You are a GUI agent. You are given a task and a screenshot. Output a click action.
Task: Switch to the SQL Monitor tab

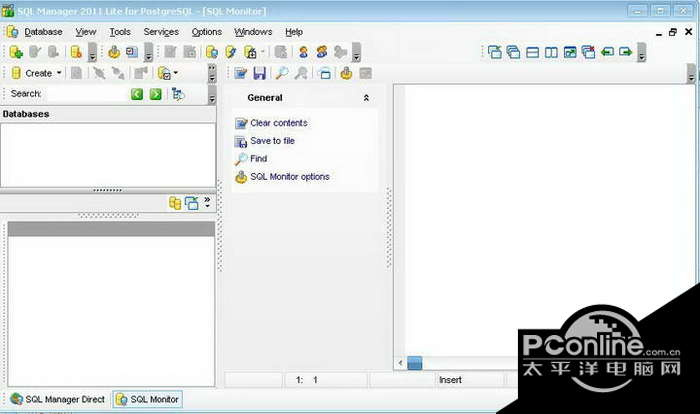(148, 399)
